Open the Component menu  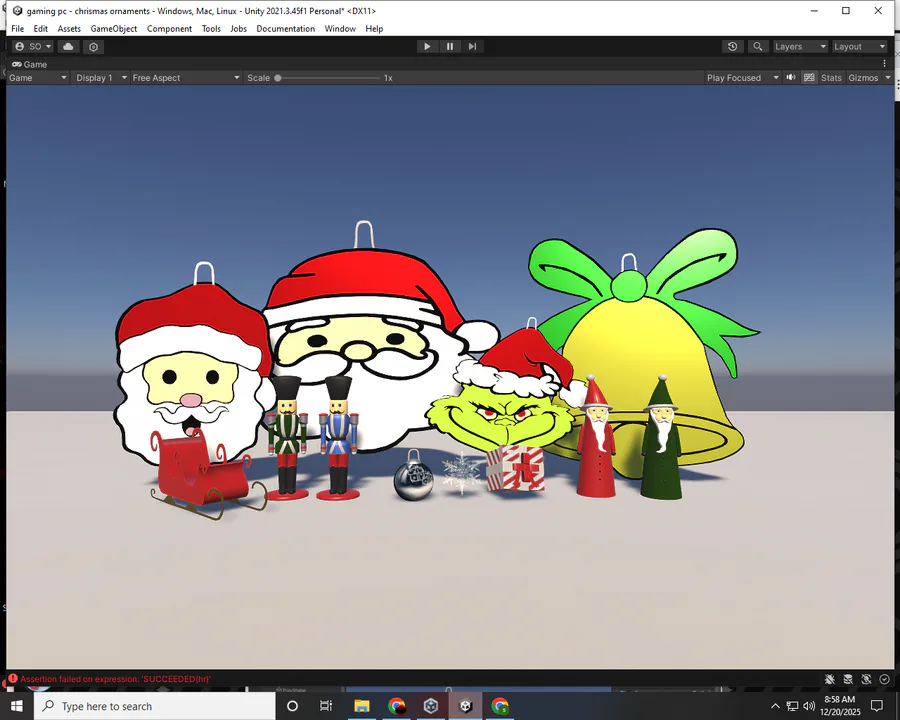click(x=169, y=29)
